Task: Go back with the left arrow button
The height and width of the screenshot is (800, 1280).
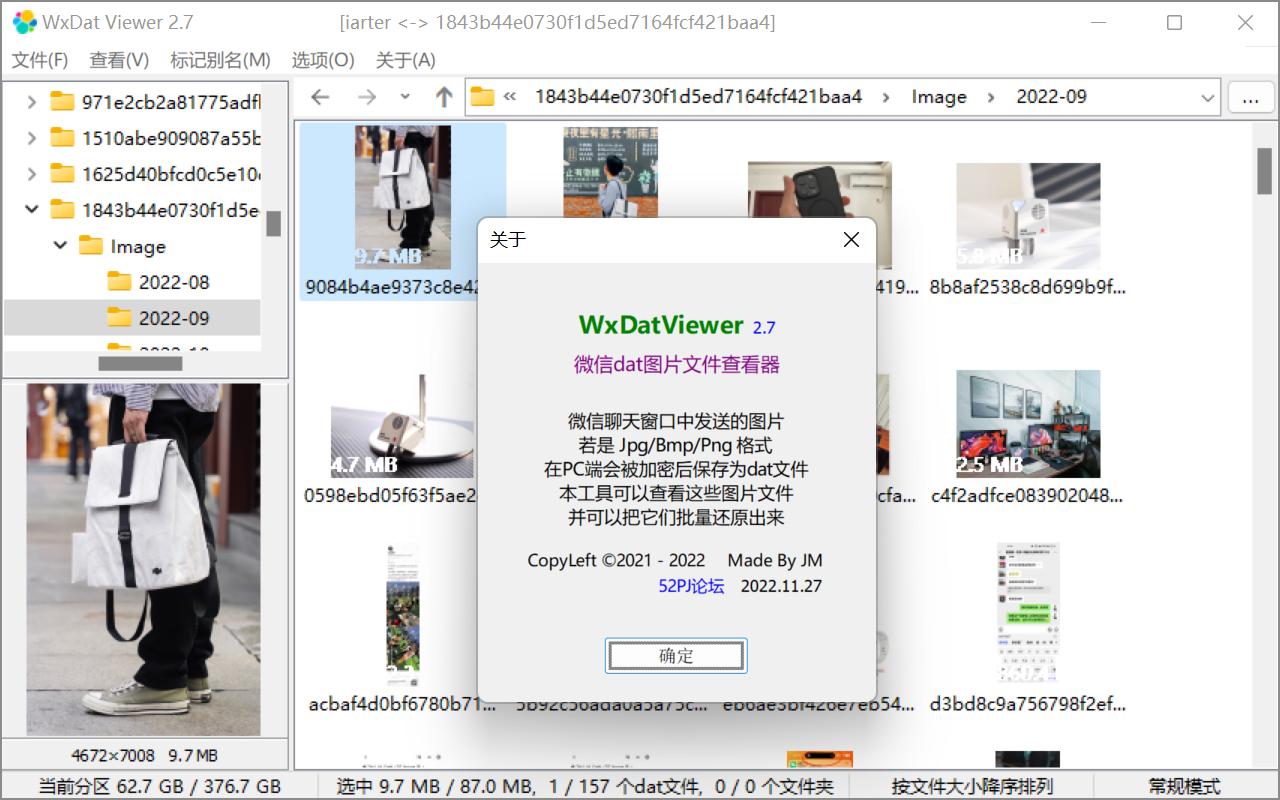Action: pos(320,97)
